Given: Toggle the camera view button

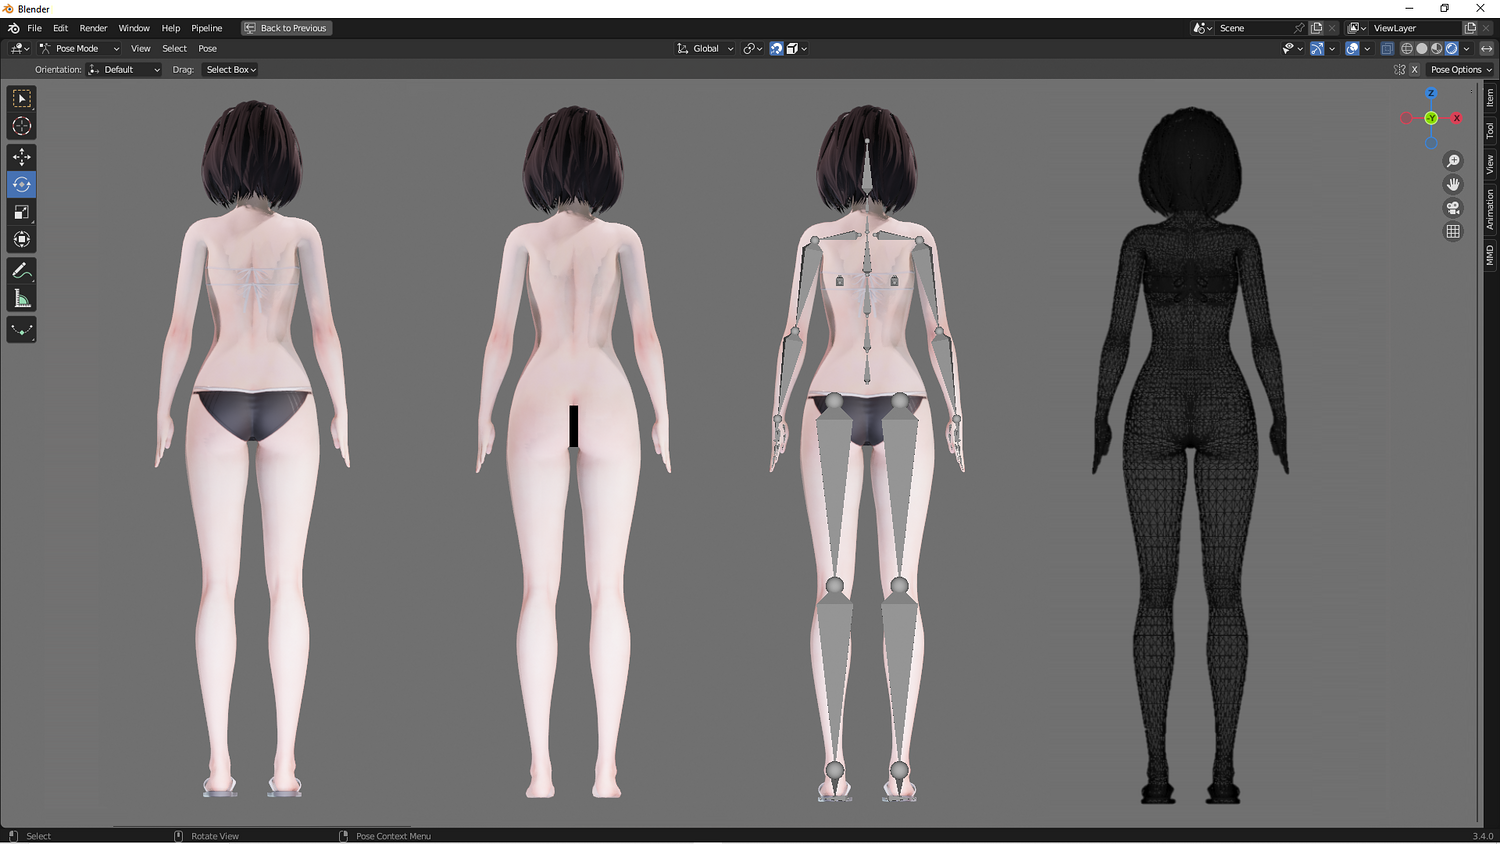Looking at the screenshot, I should pyautogui.click(x=1453, y=208).
